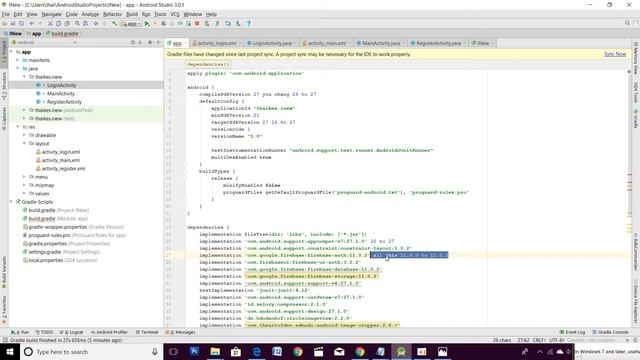Collapse the app module tree node
640x360 pixels.
pos(11,52)
